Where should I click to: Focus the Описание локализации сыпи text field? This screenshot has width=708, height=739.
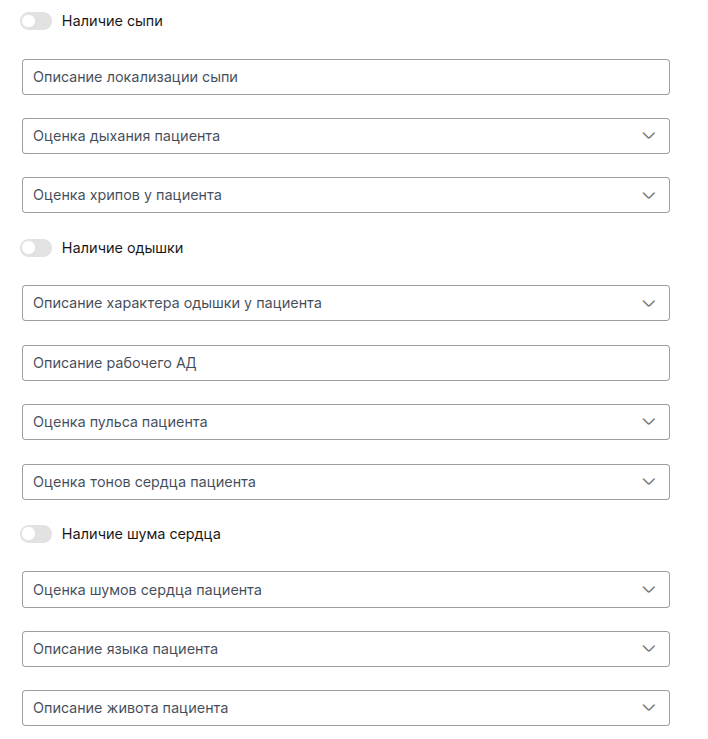click(345, 77)
